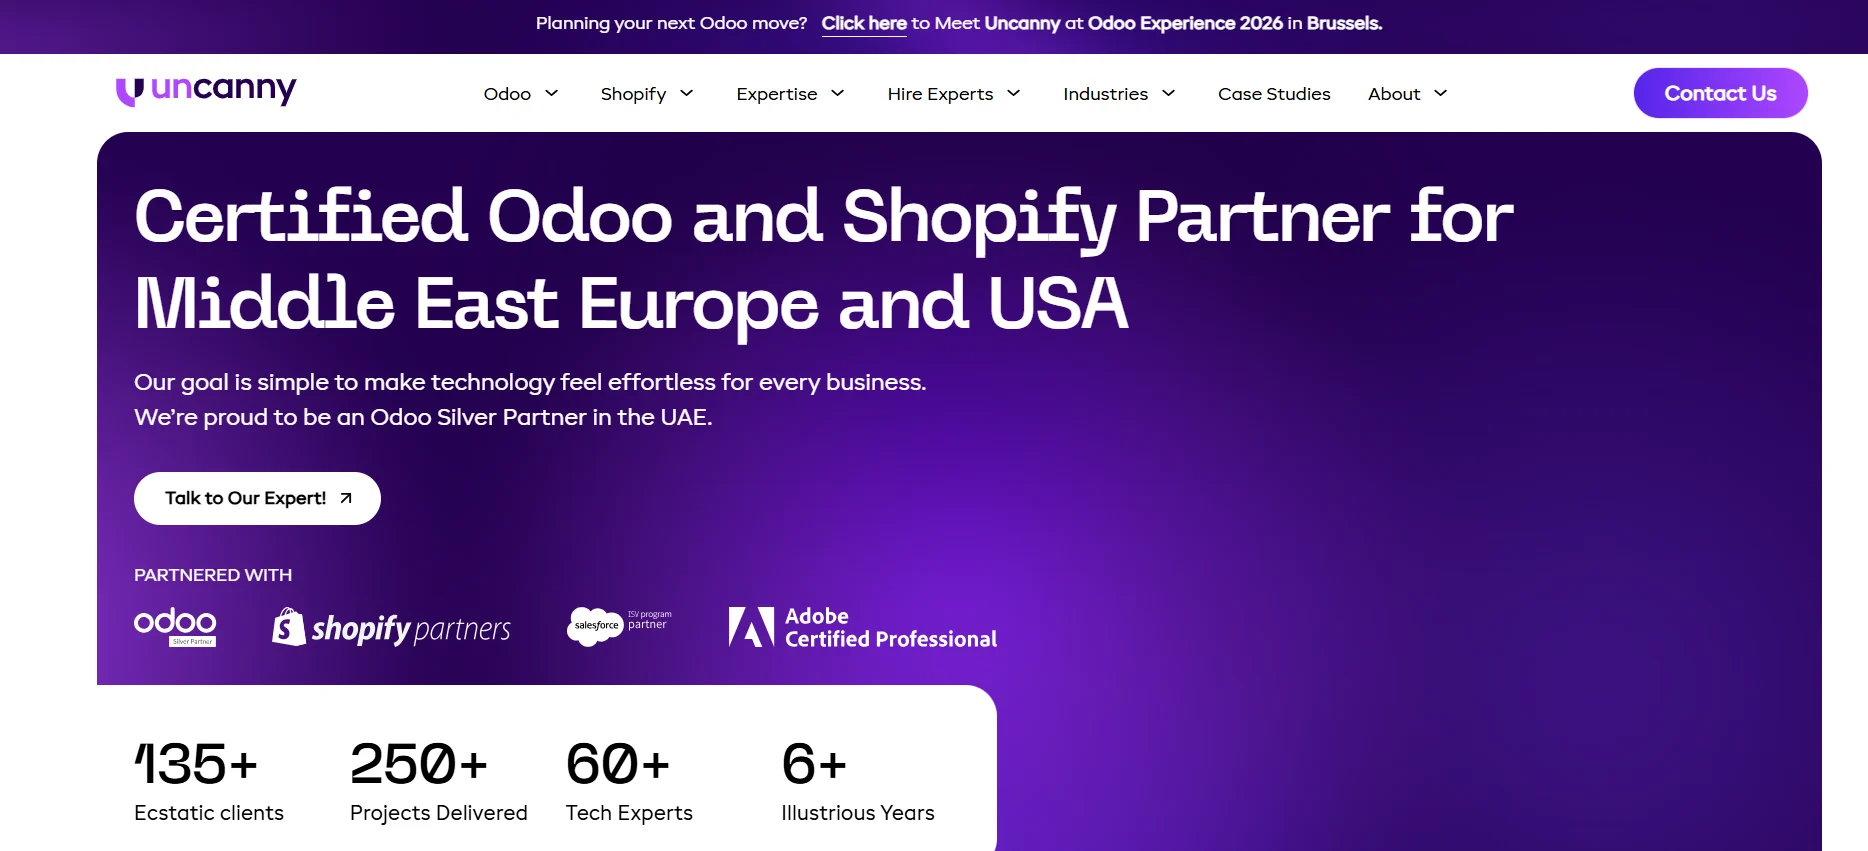Screen dimensions: 1868x851
Task: Click the Uncanny logo in header
Action: point(206,91)
